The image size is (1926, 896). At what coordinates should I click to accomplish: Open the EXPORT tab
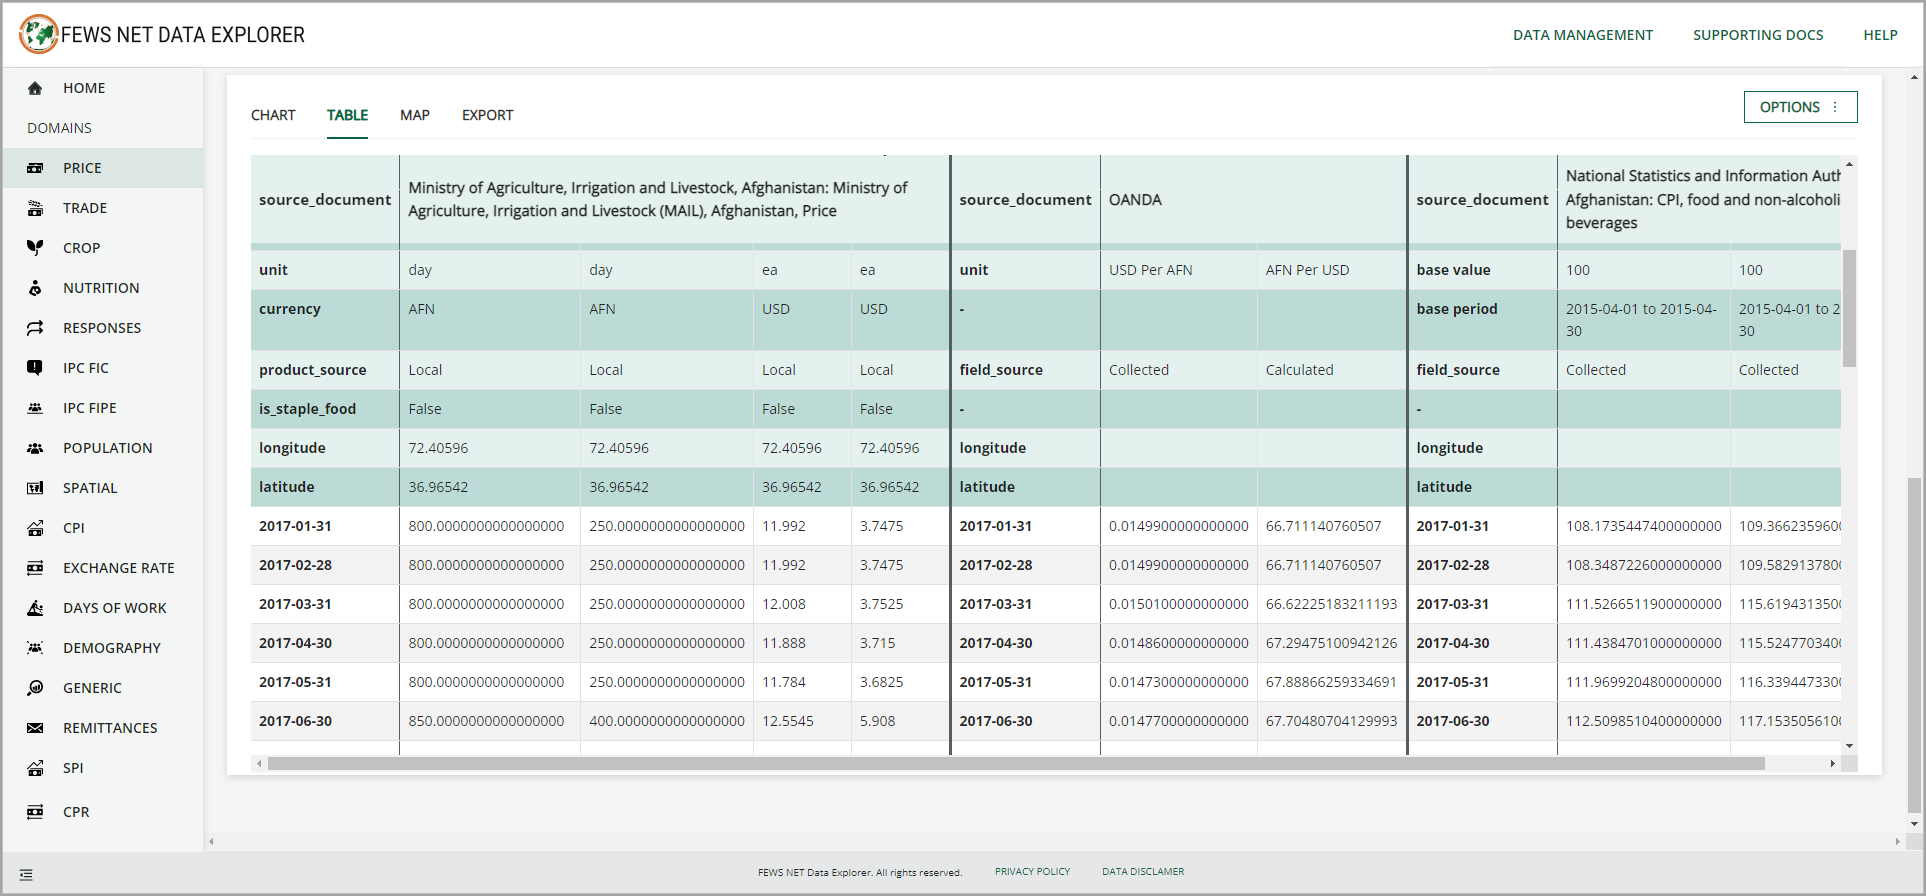(487, 115)
